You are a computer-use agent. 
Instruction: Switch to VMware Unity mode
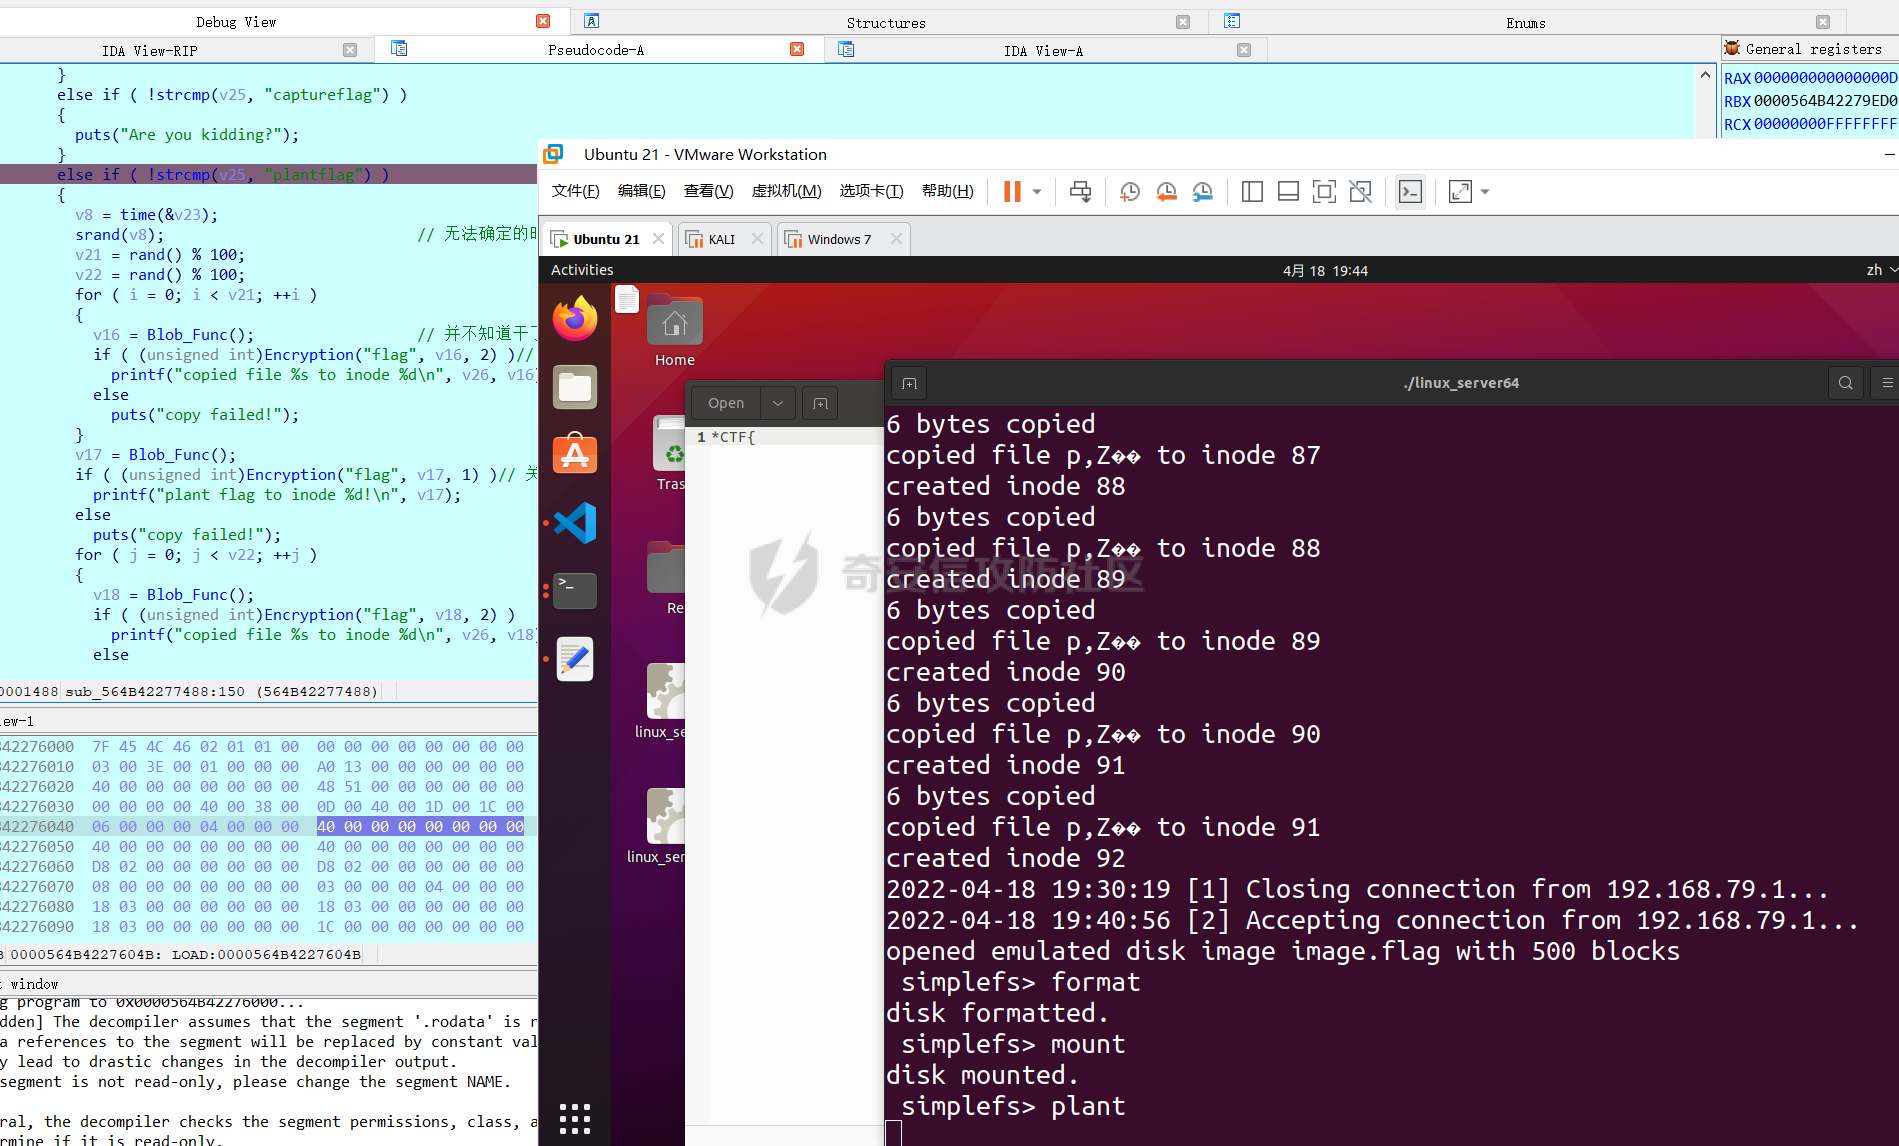pyautogui.click(x=1361, y=191)
